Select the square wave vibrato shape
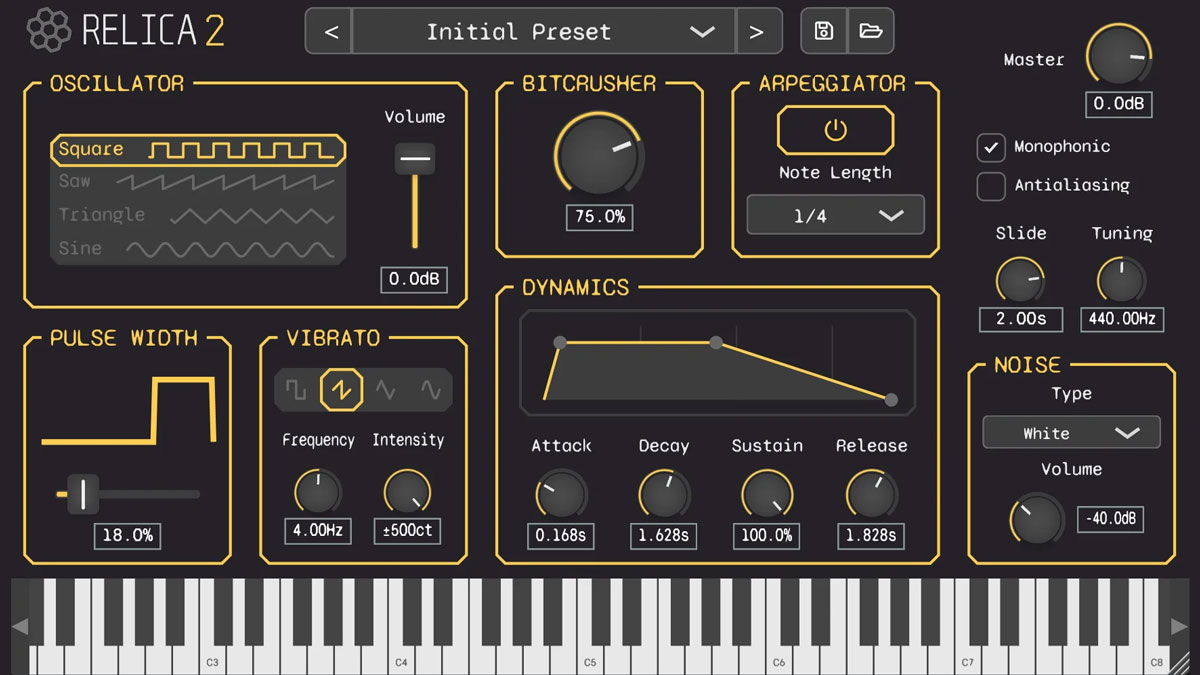Screen dimensions: 1200x675 296,390
